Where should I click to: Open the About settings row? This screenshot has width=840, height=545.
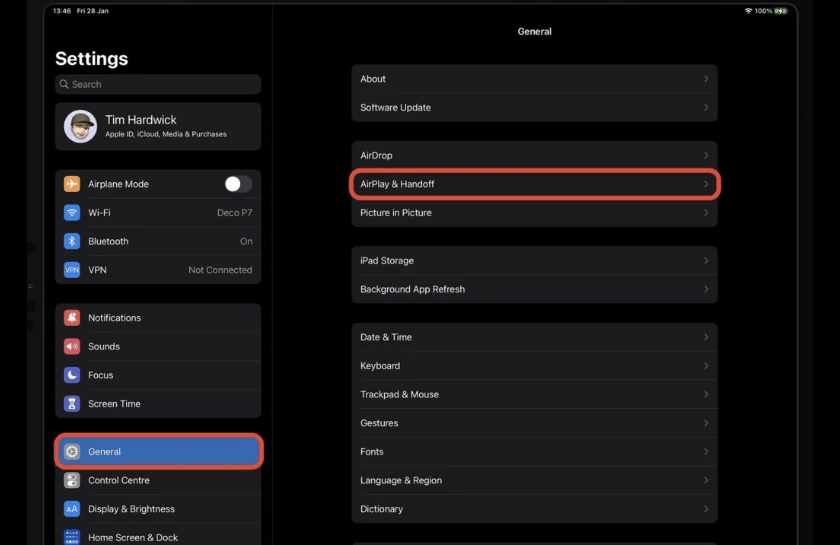[534, 79]
